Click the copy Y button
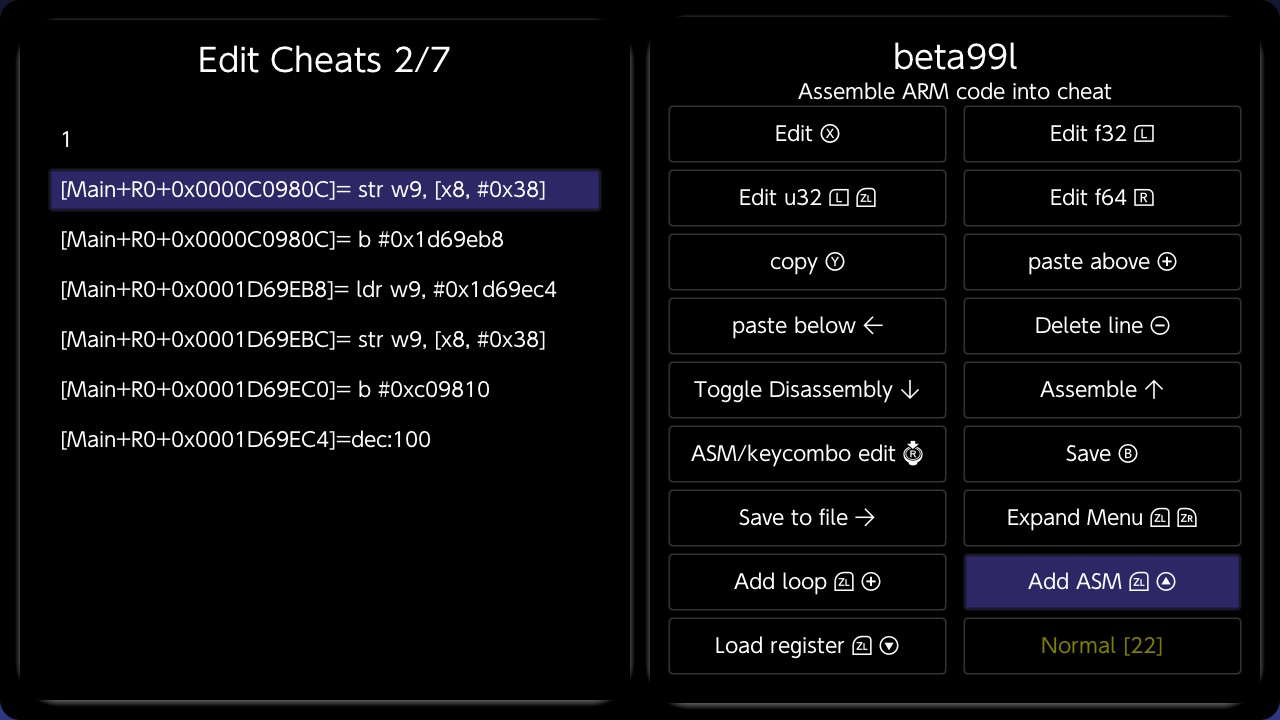The height and width of the screenshot is (720, 1280). [x=807, y=262]
